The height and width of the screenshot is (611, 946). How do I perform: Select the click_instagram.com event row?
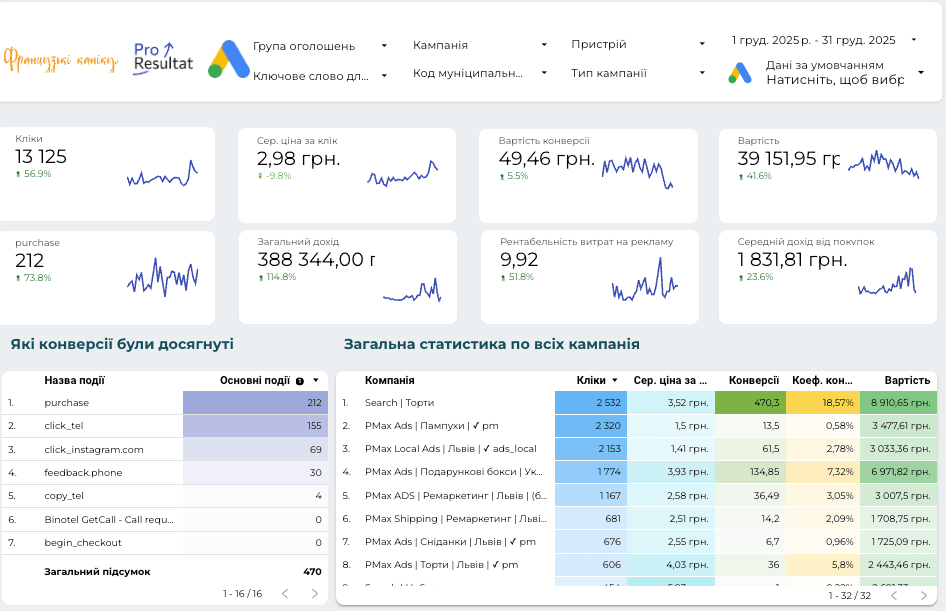tap(165, 449)
